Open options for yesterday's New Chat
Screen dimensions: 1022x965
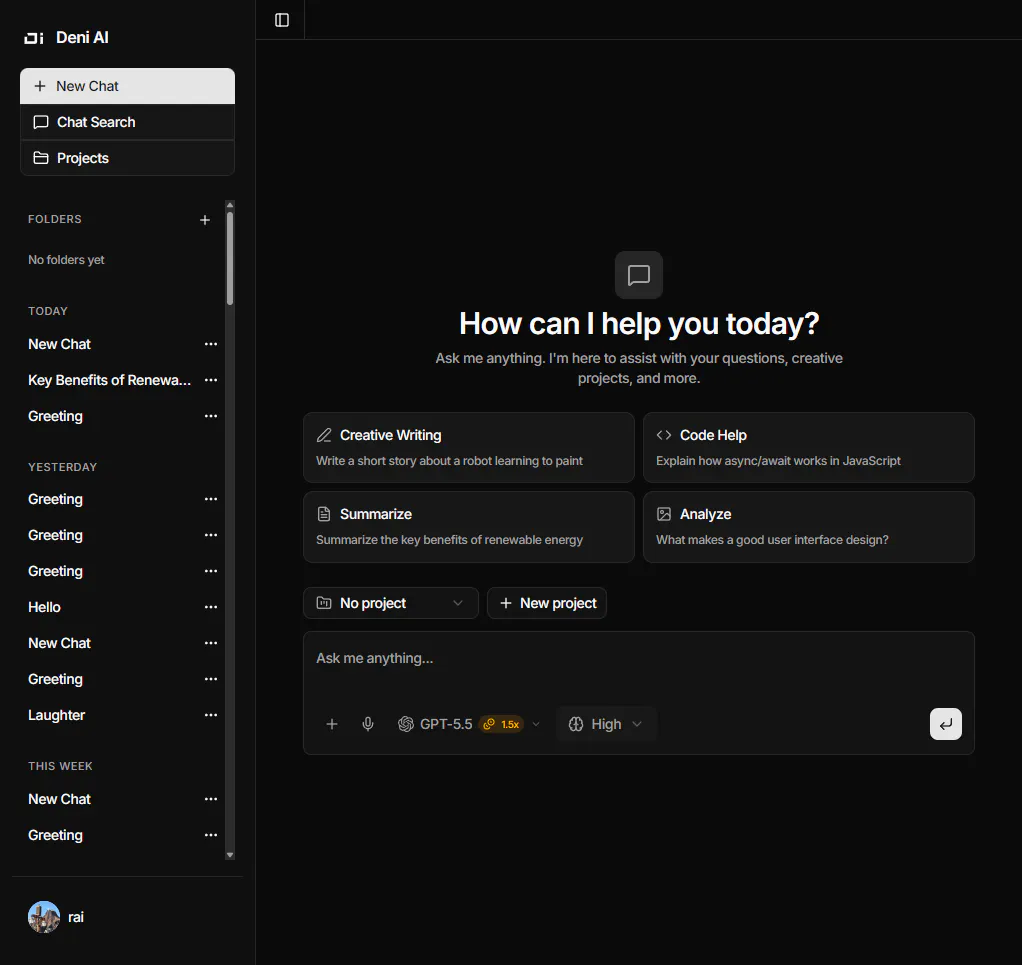(x=211, y=643)
